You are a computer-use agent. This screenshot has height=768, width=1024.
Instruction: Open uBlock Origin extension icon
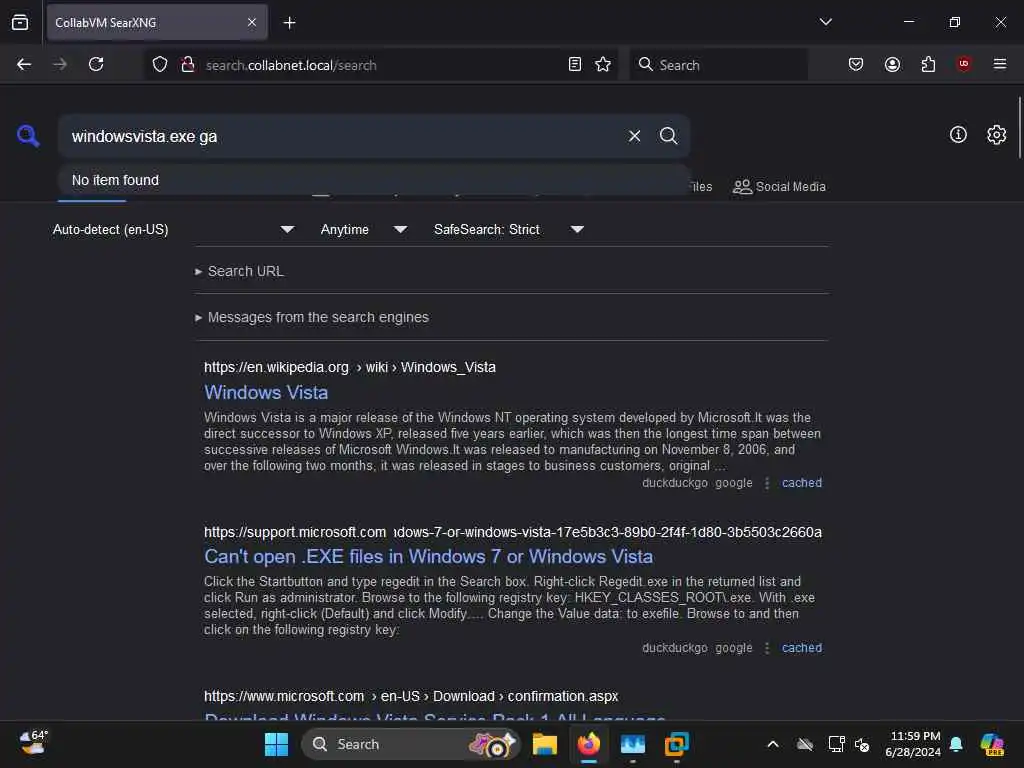964,64
